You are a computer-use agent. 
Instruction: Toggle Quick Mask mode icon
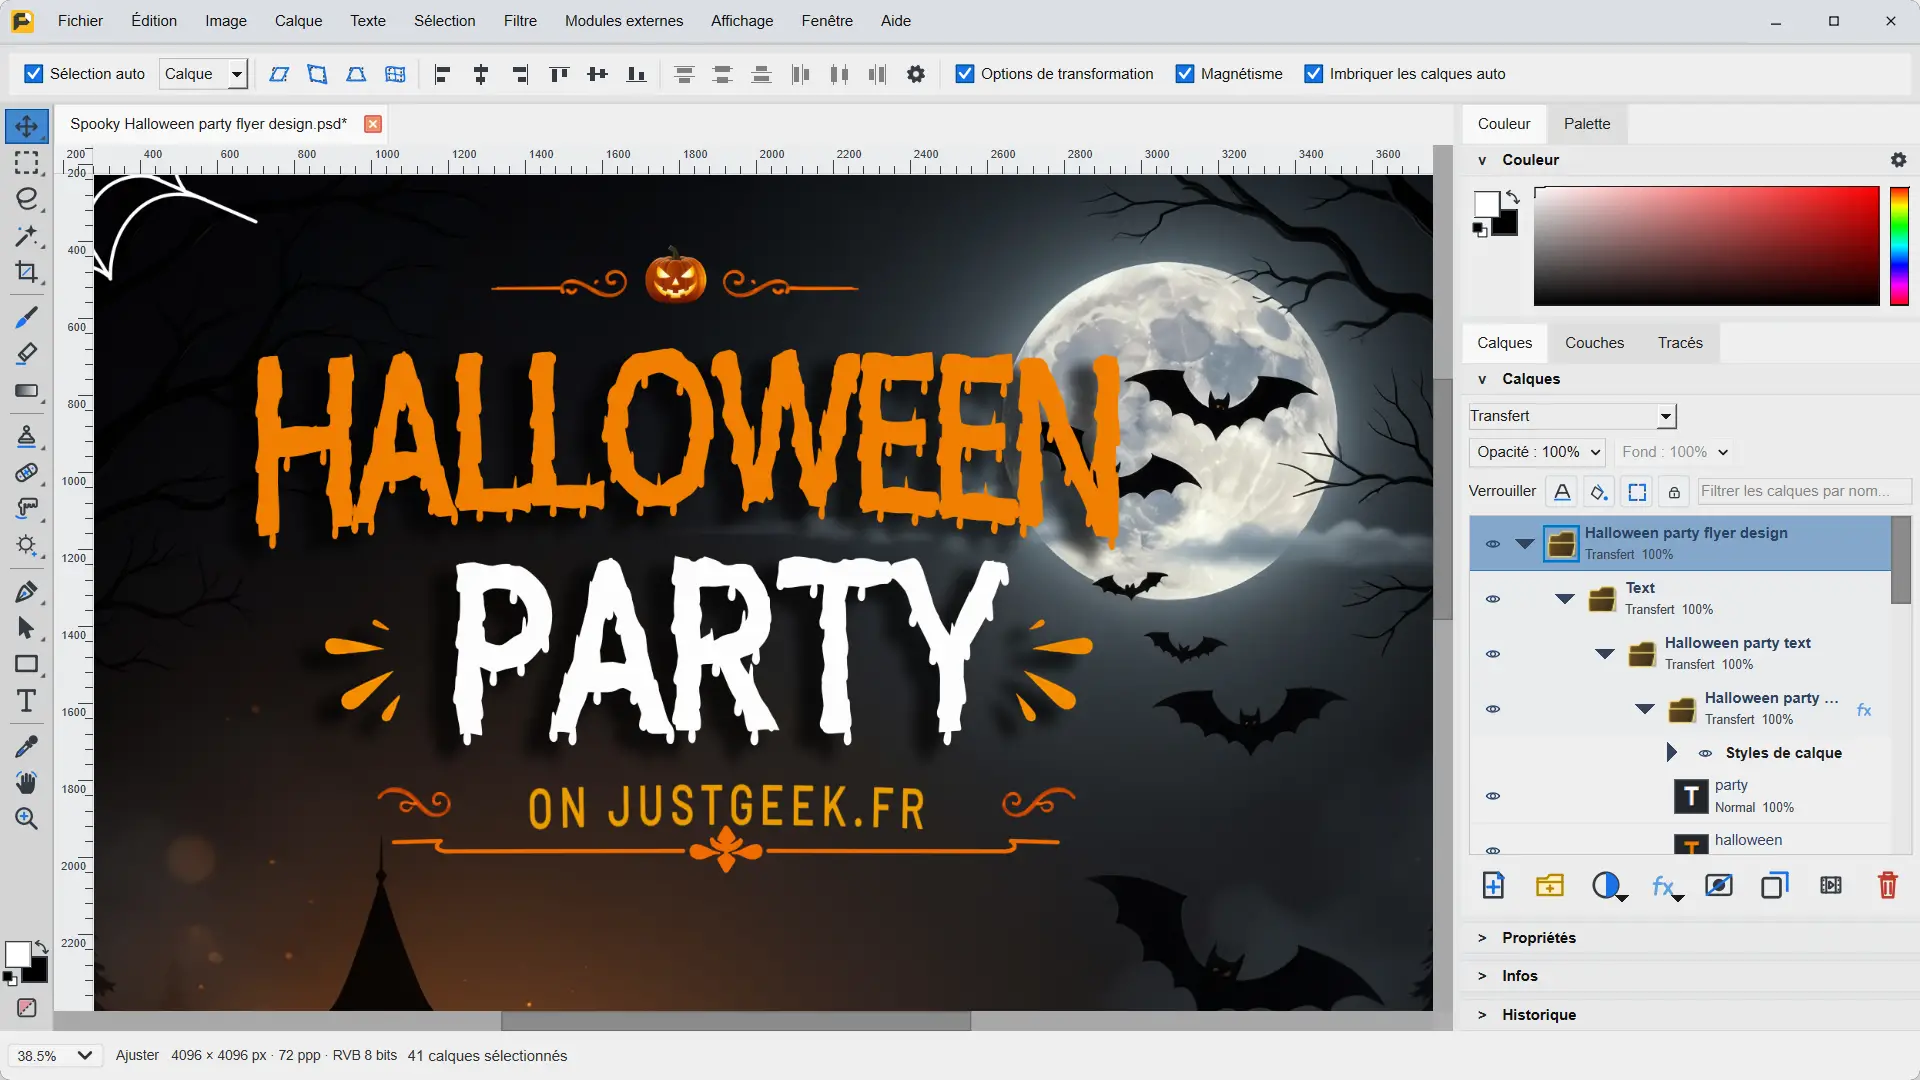click(27, 1008)
